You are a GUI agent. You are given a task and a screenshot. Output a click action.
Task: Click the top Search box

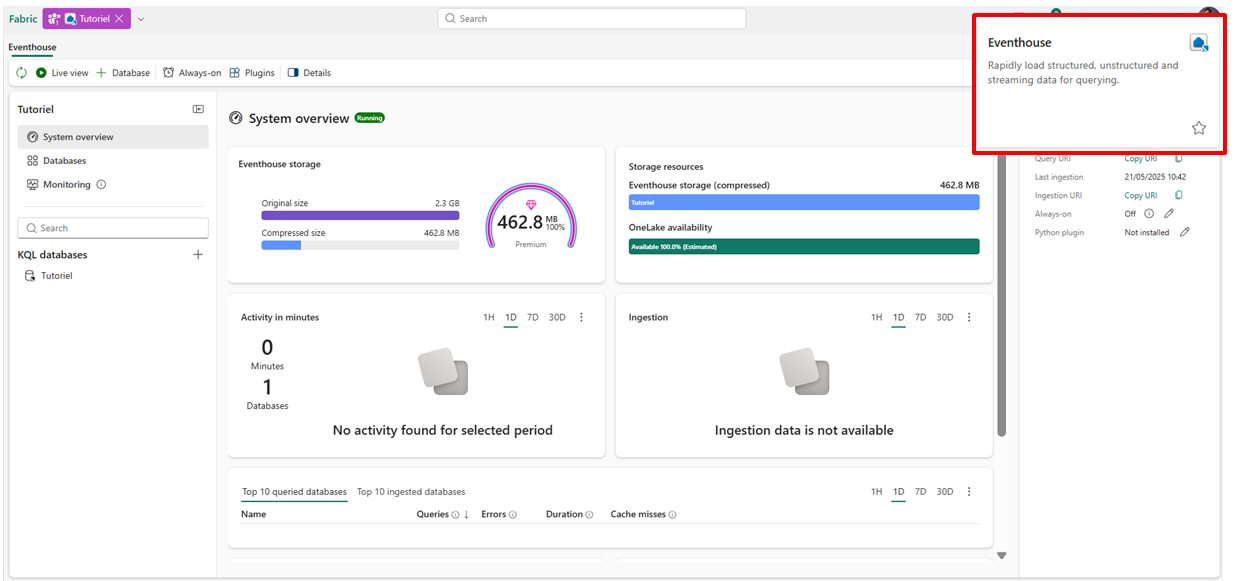coord(592,18)
